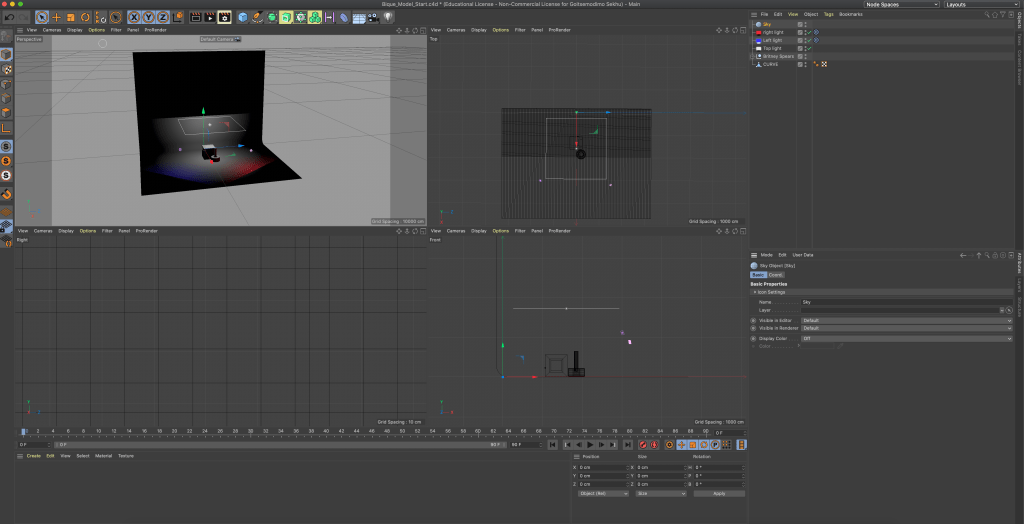Viewport: 1024px width, 524px height.
Task: Open the Tags menu in the Object Manager
Action: click(x=829, y=14)
